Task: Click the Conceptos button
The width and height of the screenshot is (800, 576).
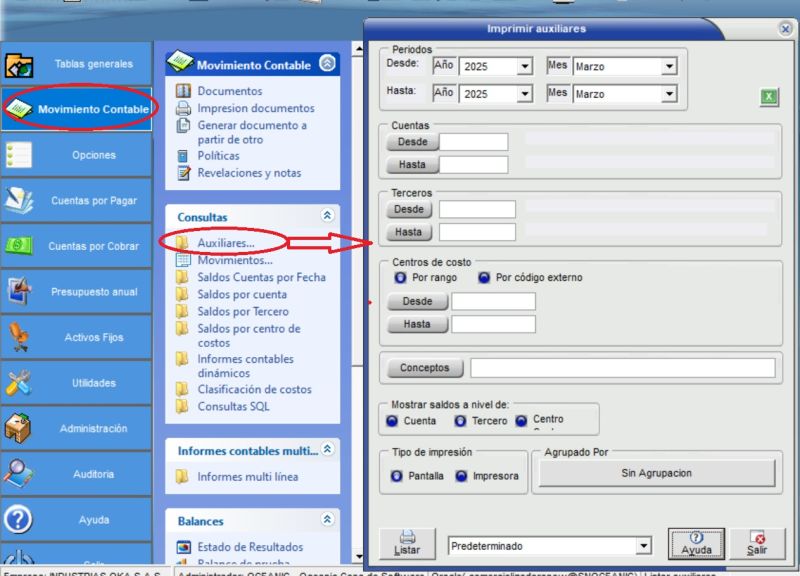Action: click(425, 368)
